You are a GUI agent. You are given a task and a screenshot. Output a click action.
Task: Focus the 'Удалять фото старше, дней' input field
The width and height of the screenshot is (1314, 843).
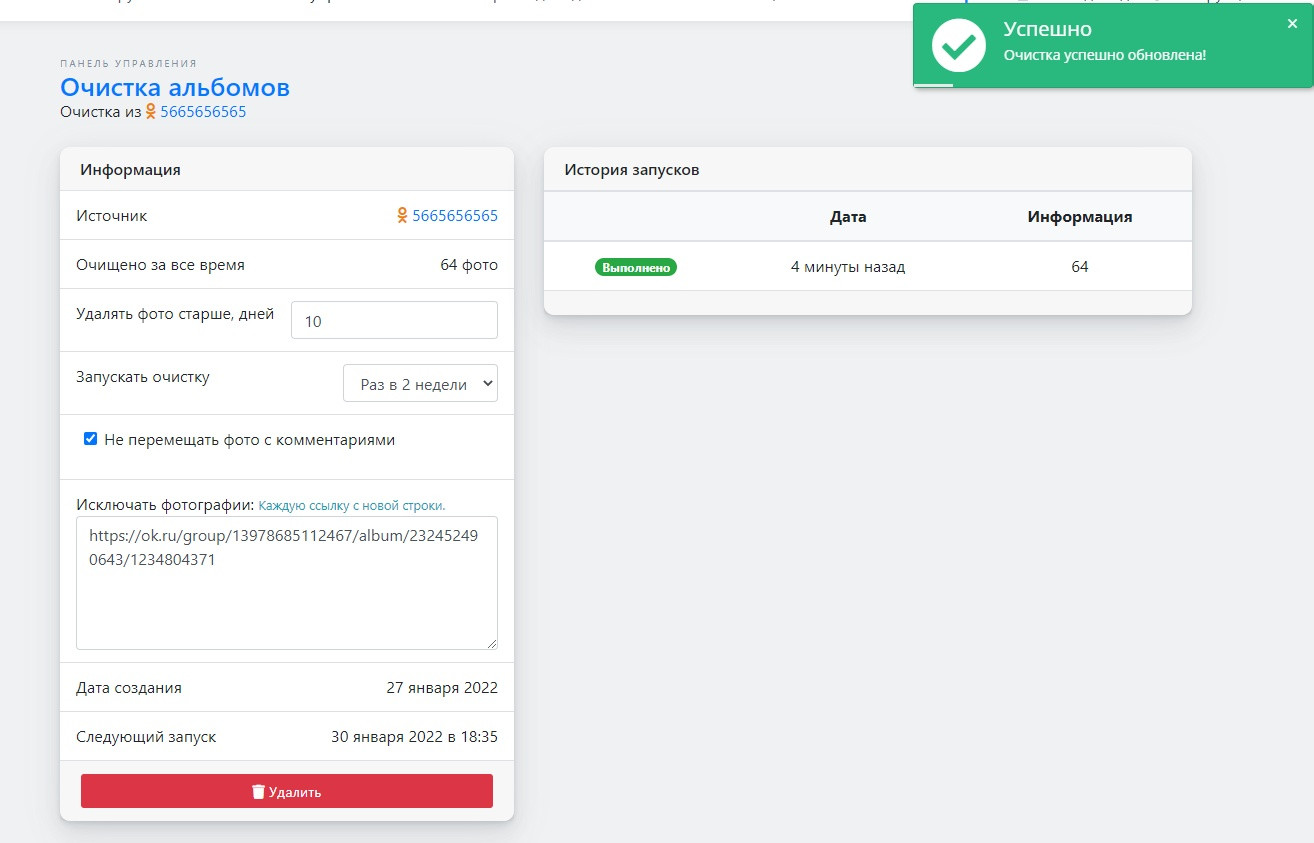click(394, 321)
